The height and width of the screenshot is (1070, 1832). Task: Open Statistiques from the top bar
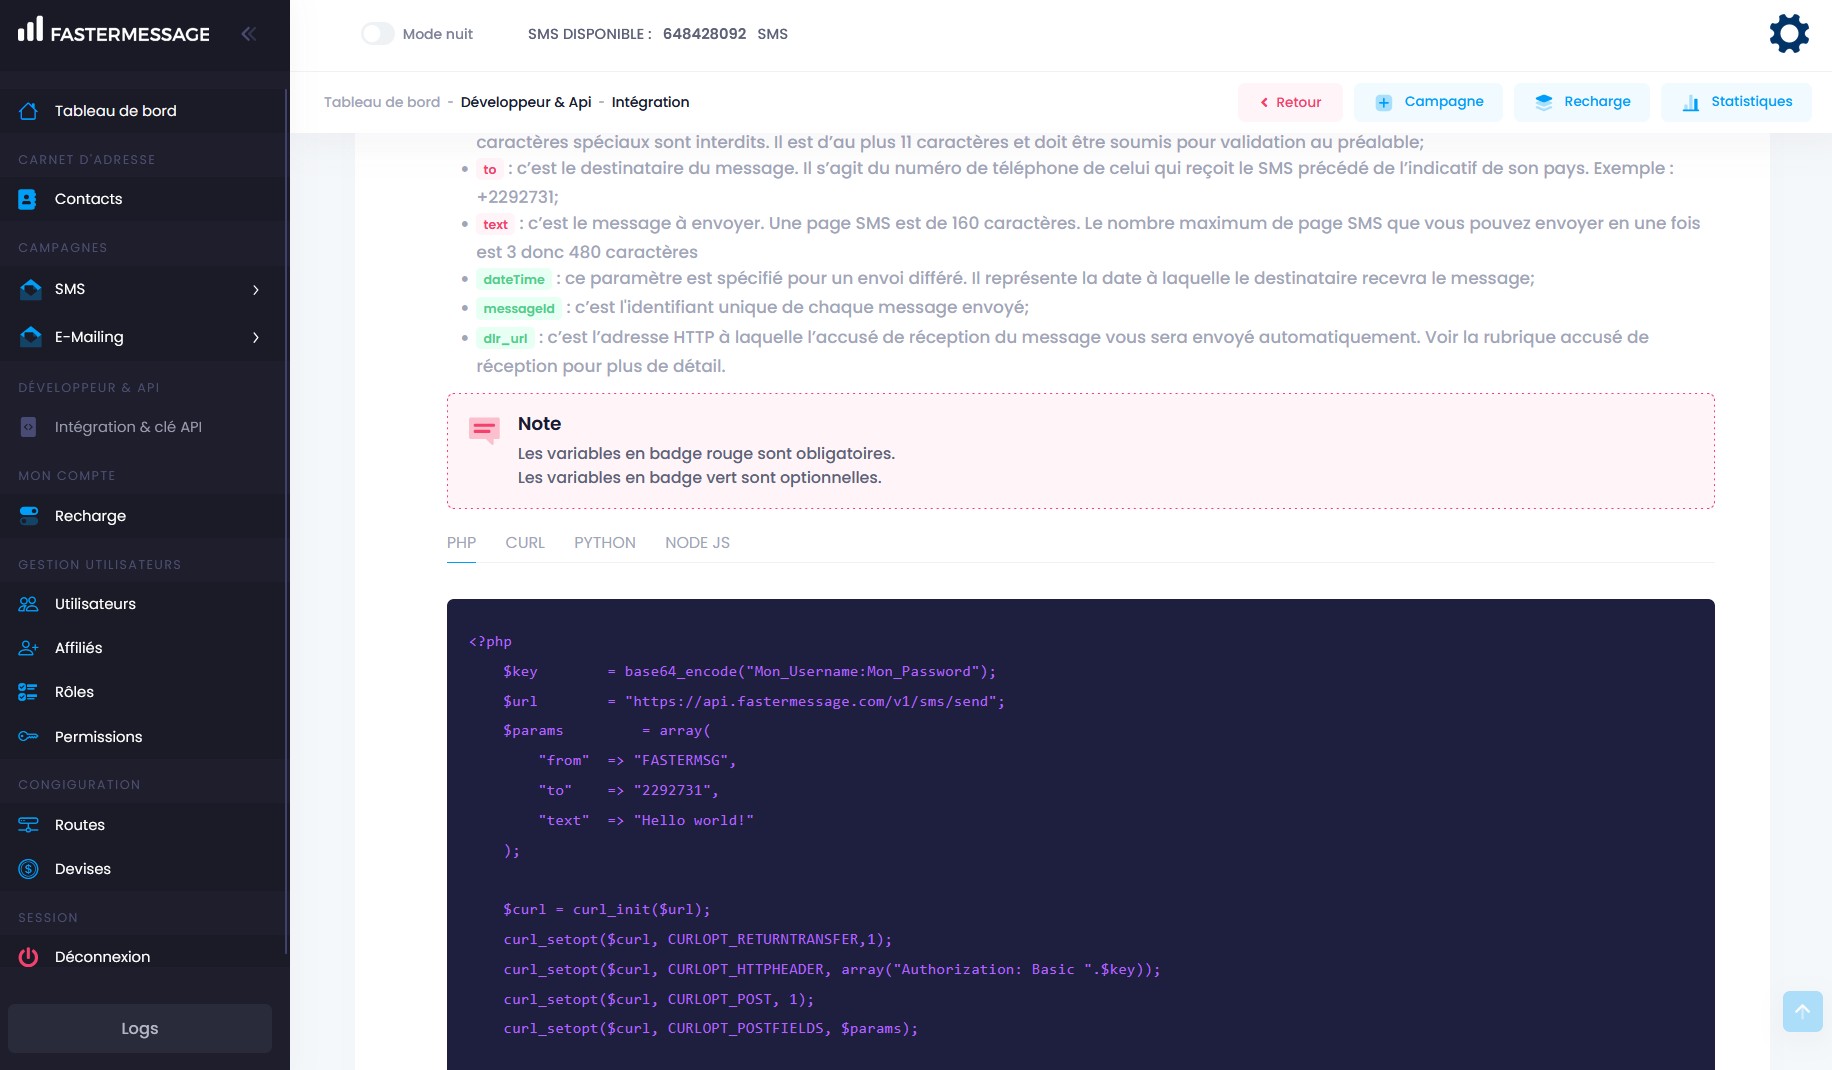[1736, 102]
